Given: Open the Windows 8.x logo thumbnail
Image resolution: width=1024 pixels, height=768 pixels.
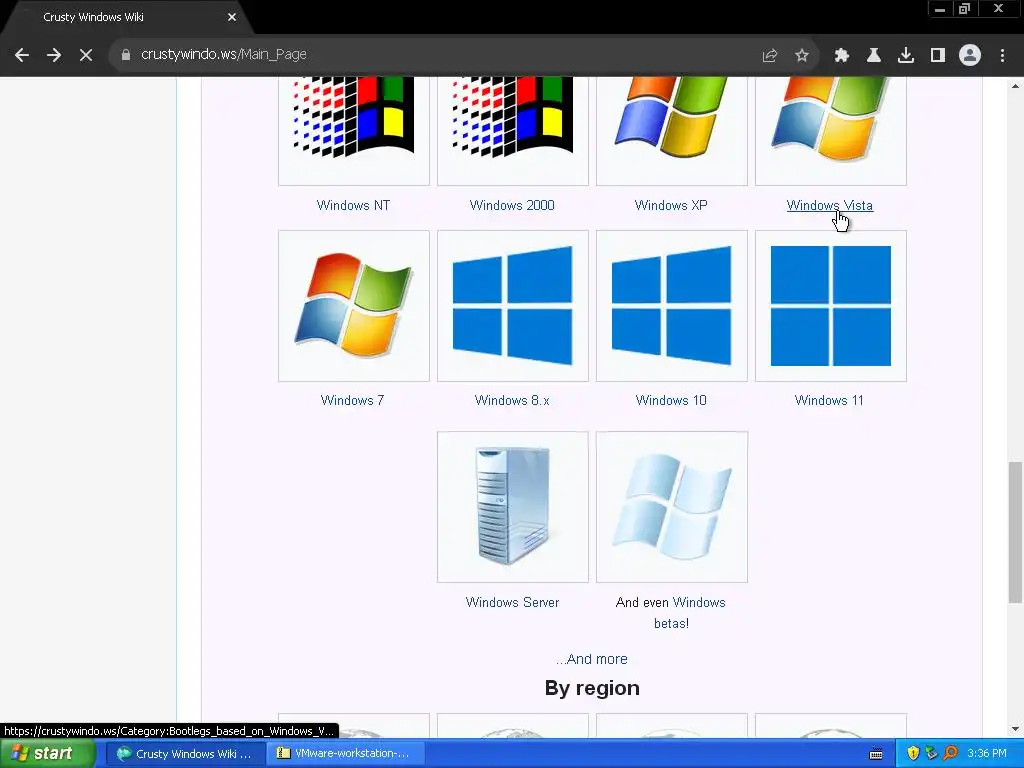Looking at the screenshot, I should tap(513, 306).
